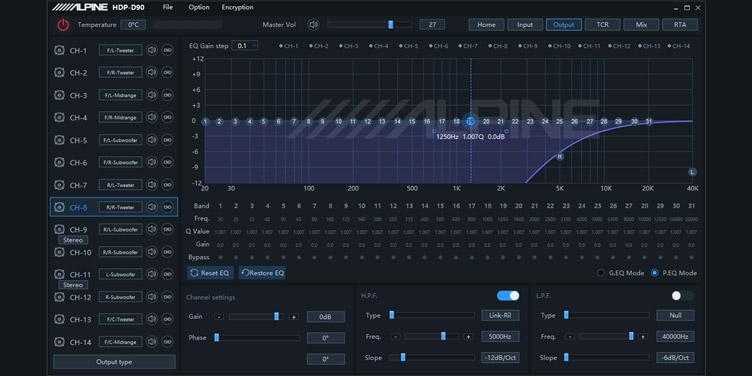Image resolution: width=752 pixels, height=376 pixels.
Task: Click the CH-5 link icon
Action: tap(167, 140)
